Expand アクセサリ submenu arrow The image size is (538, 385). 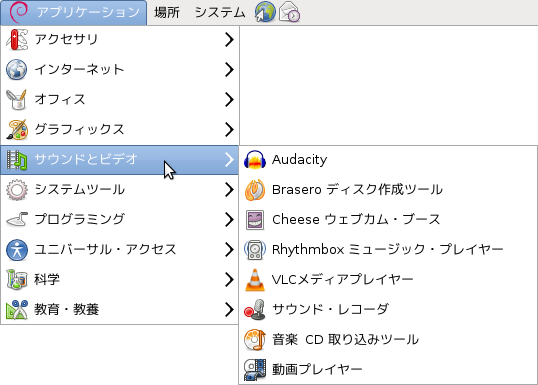(x=229, y=39)
